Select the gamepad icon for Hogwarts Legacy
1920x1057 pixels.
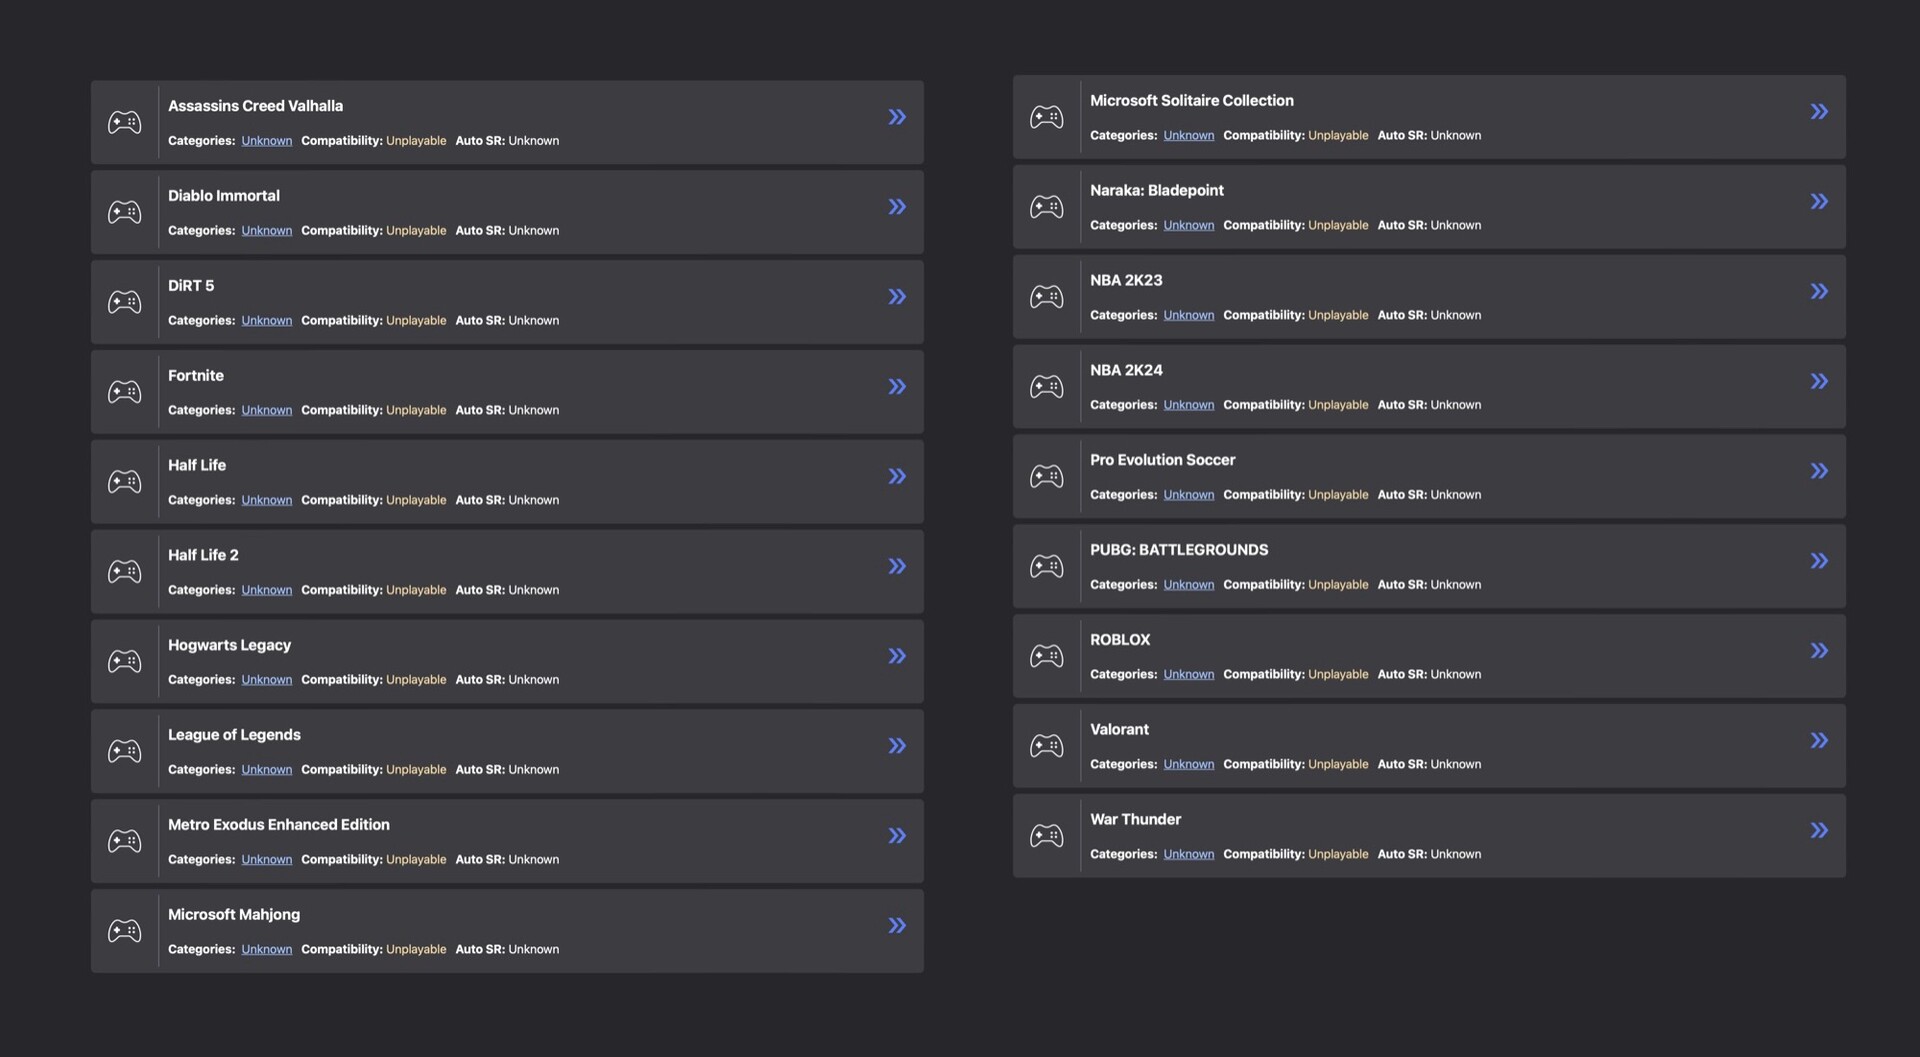125,662
